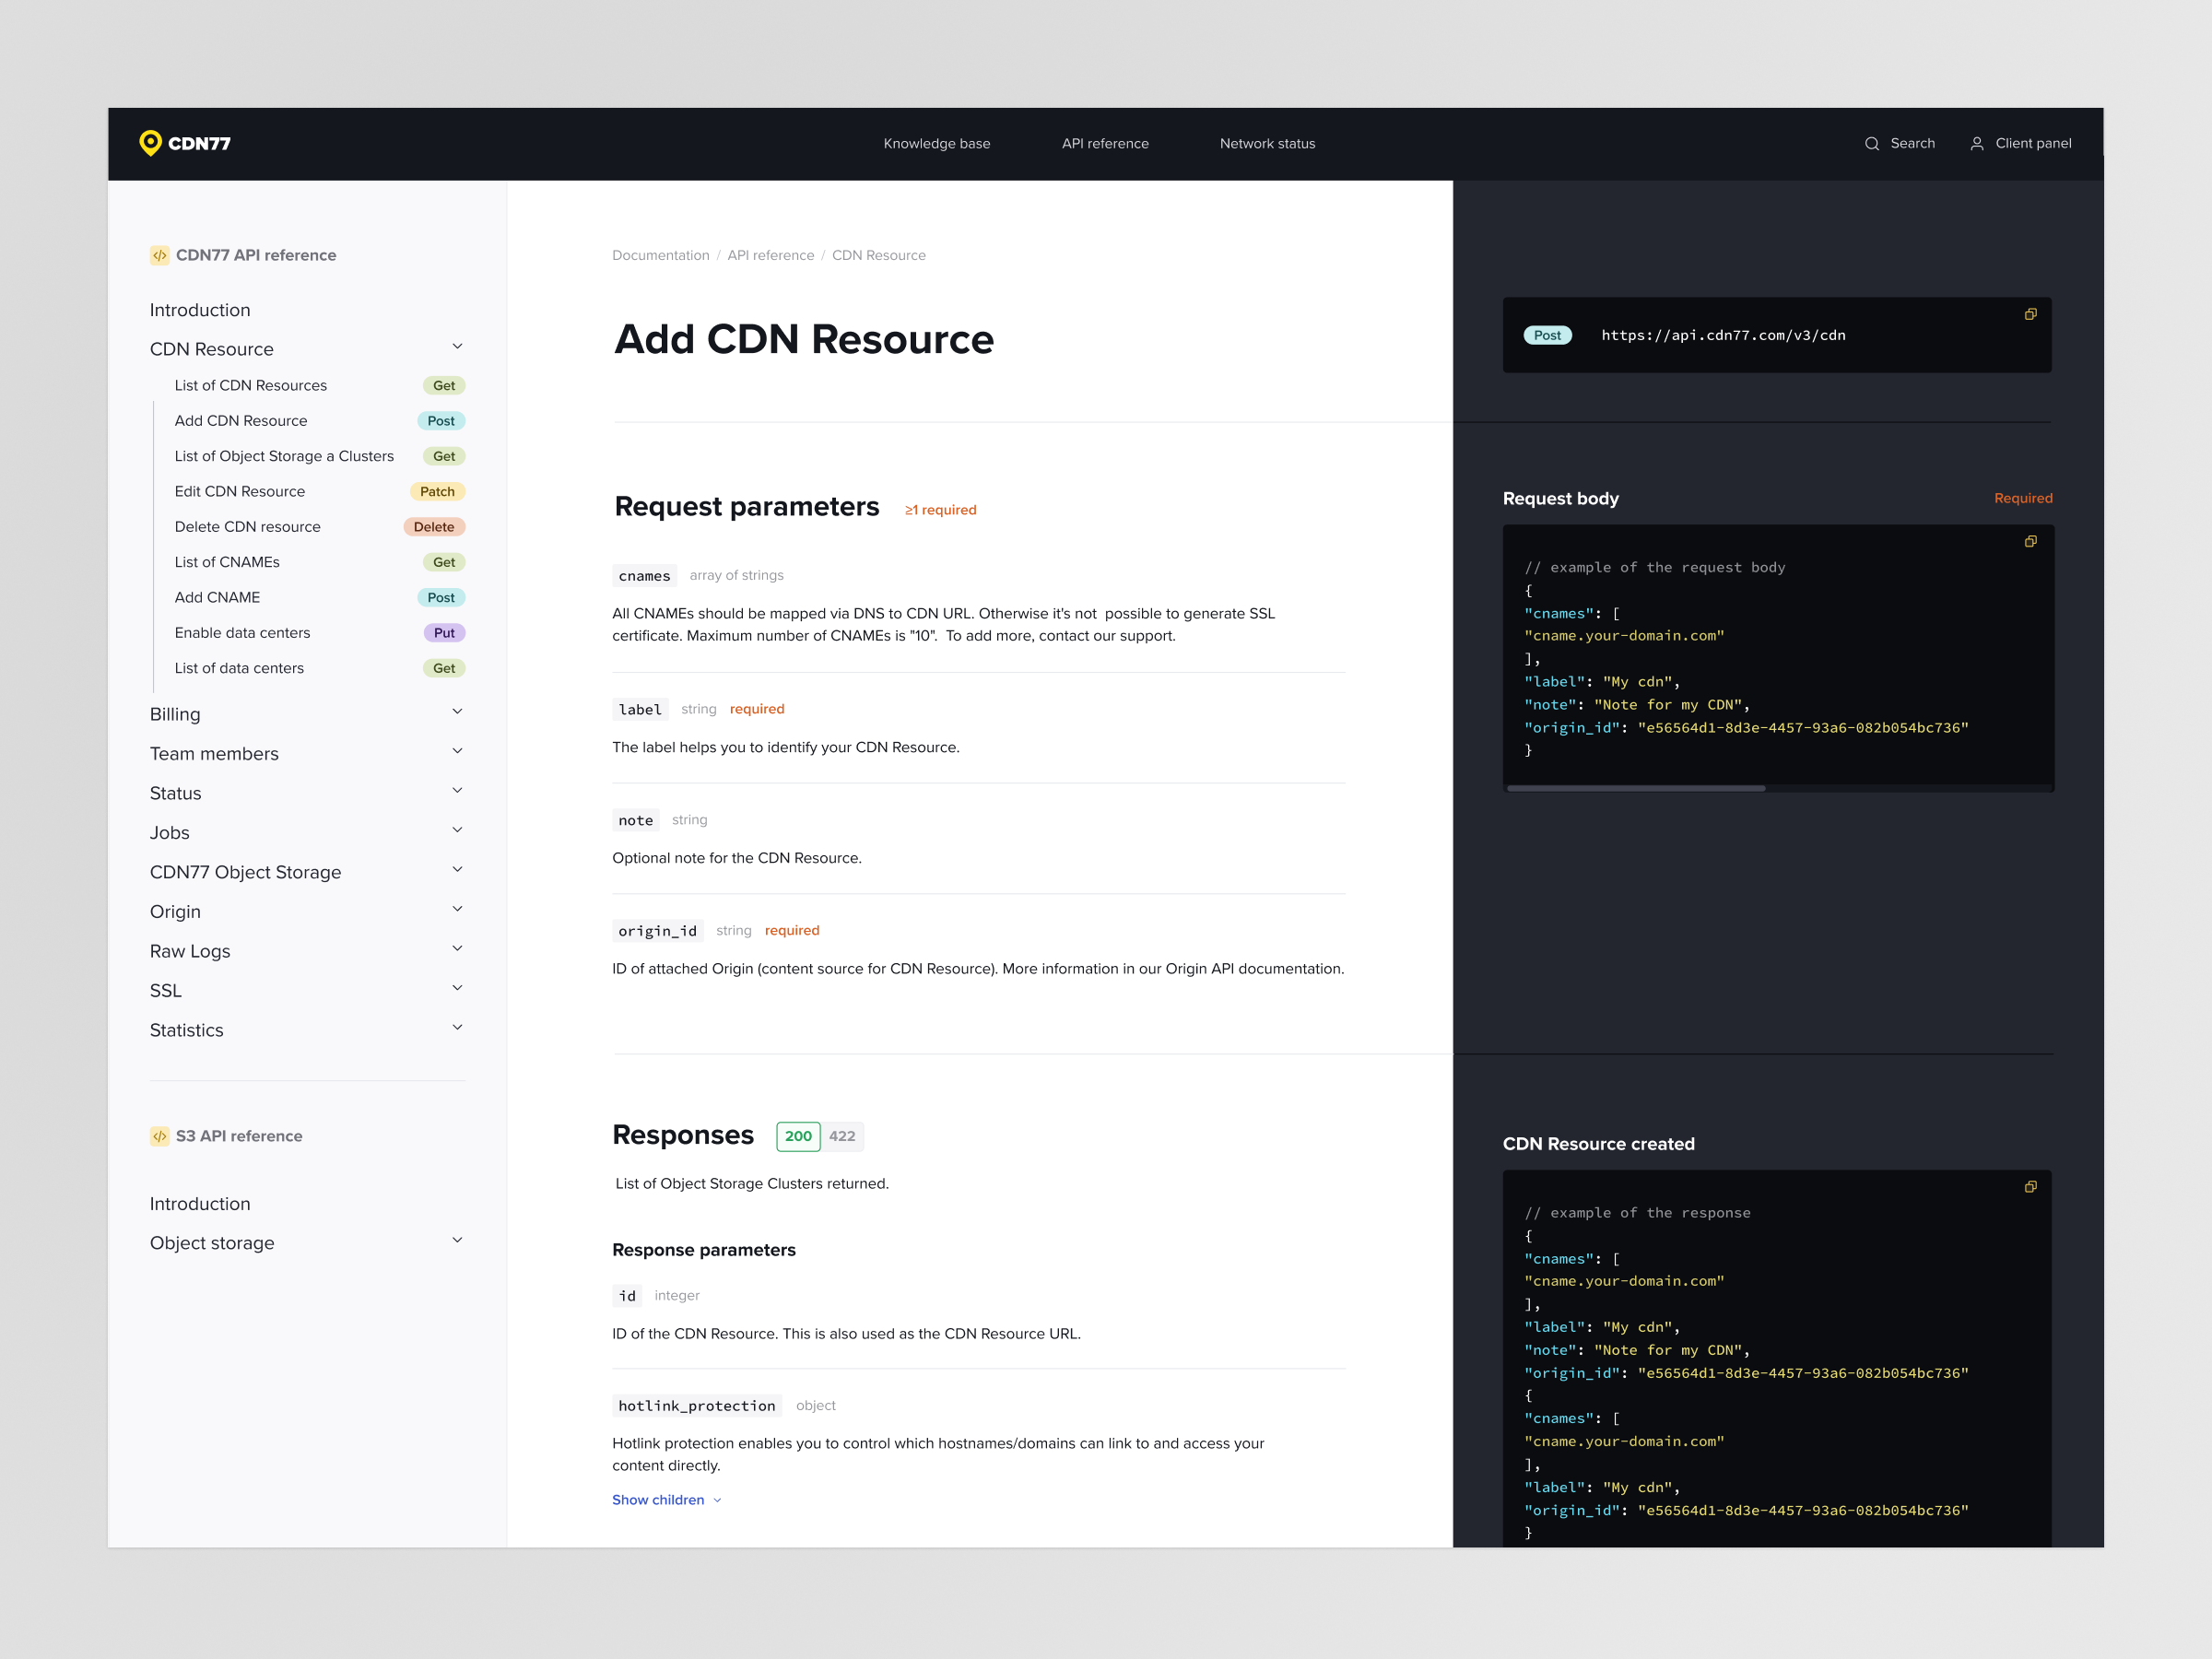
Task: Click the code icon beside S3 API reference
Action: 160,1136
